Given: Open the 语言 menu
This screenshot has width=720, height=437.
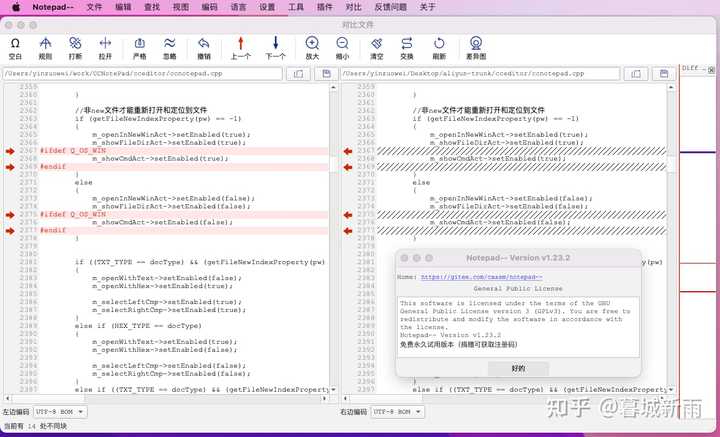Looking at the screenshot, I should [x=238, y=7].
